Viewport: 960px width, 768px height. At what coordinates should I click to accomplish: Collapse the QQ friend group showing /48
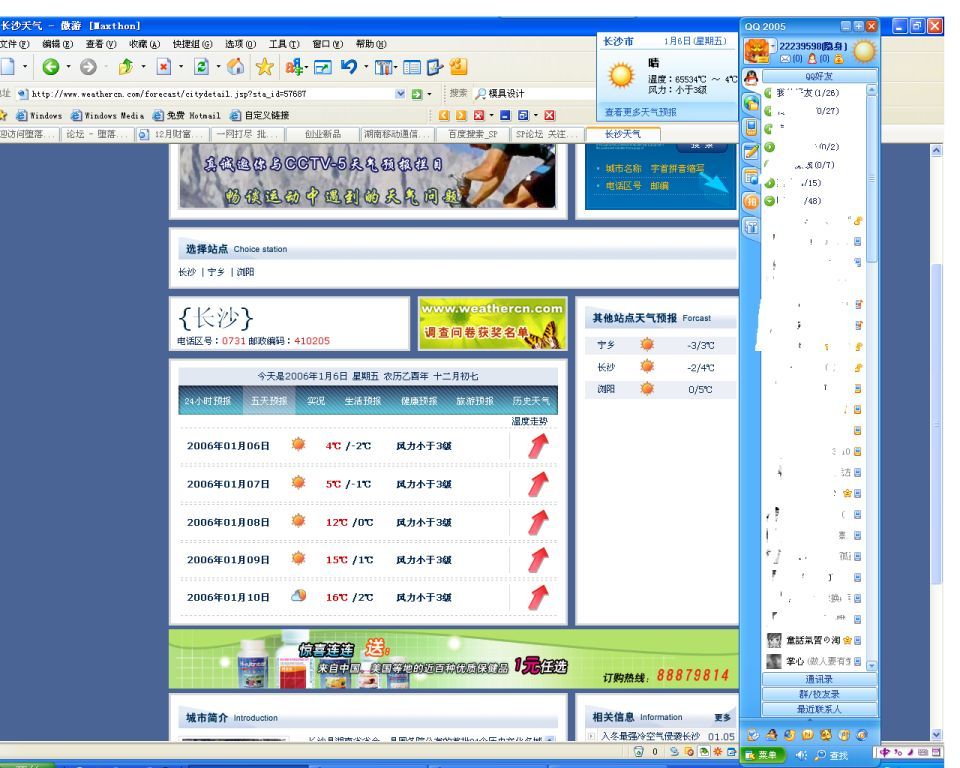(x=769, y=200)
